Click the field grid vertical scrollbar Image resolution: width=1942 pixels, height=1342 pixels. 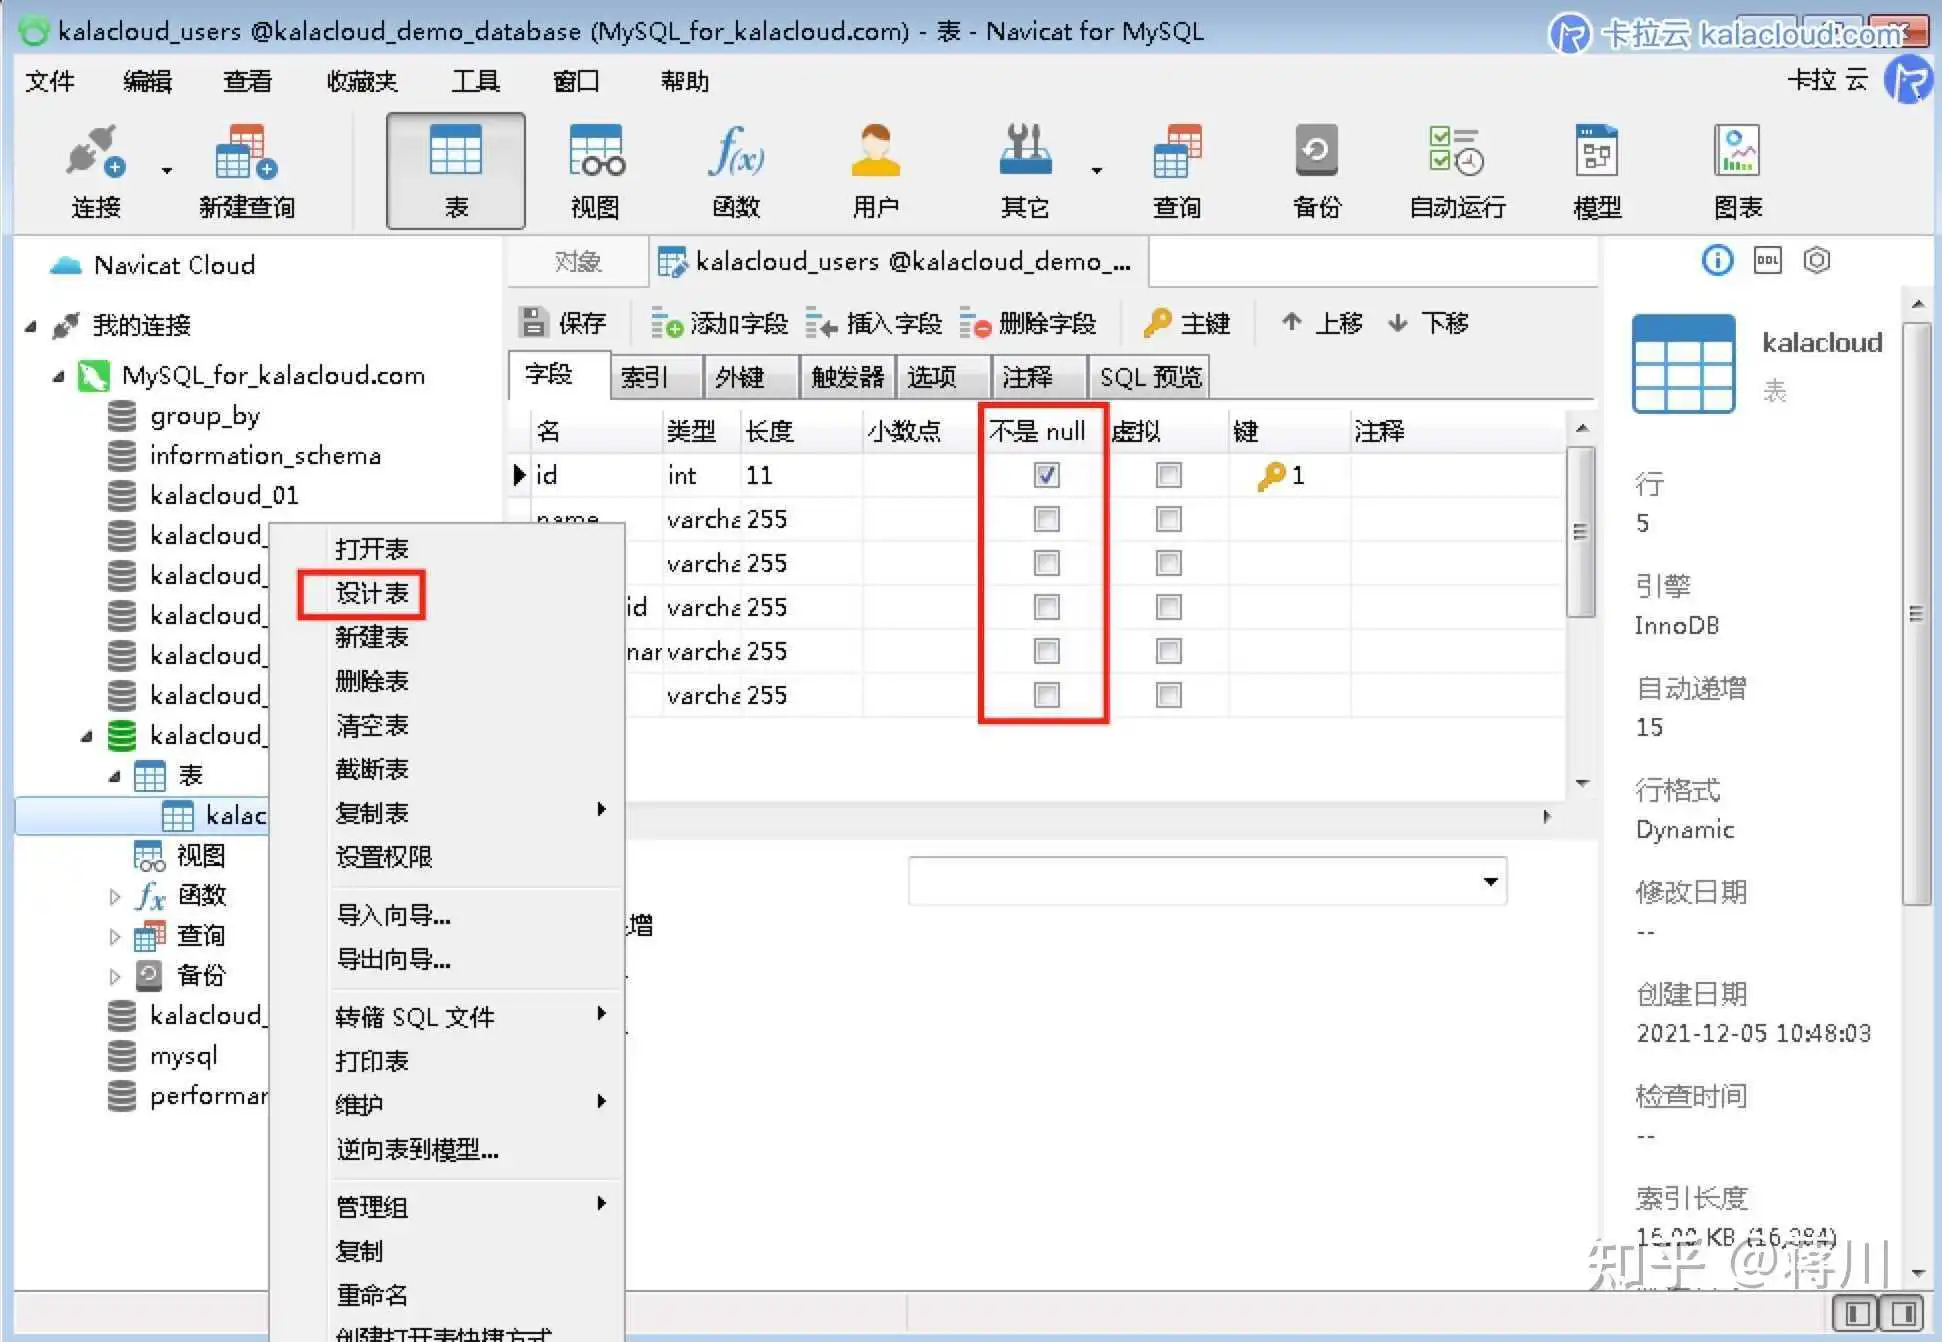pos(1581,530)
